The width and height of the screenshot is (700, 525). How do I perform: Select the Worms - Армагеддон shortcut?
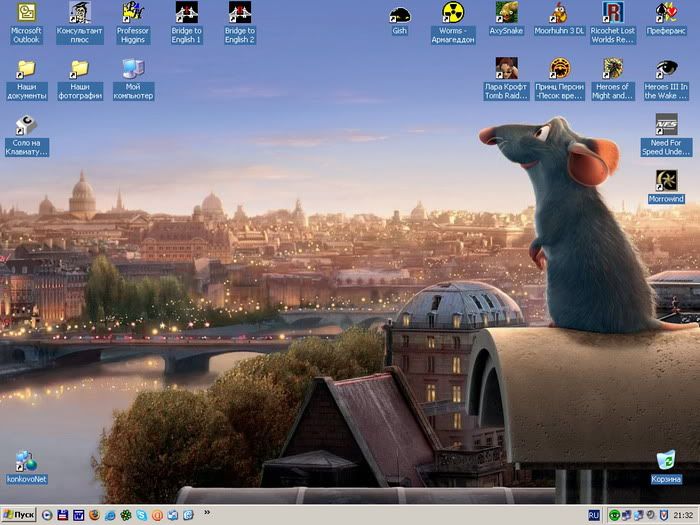[x=453, y=23]
